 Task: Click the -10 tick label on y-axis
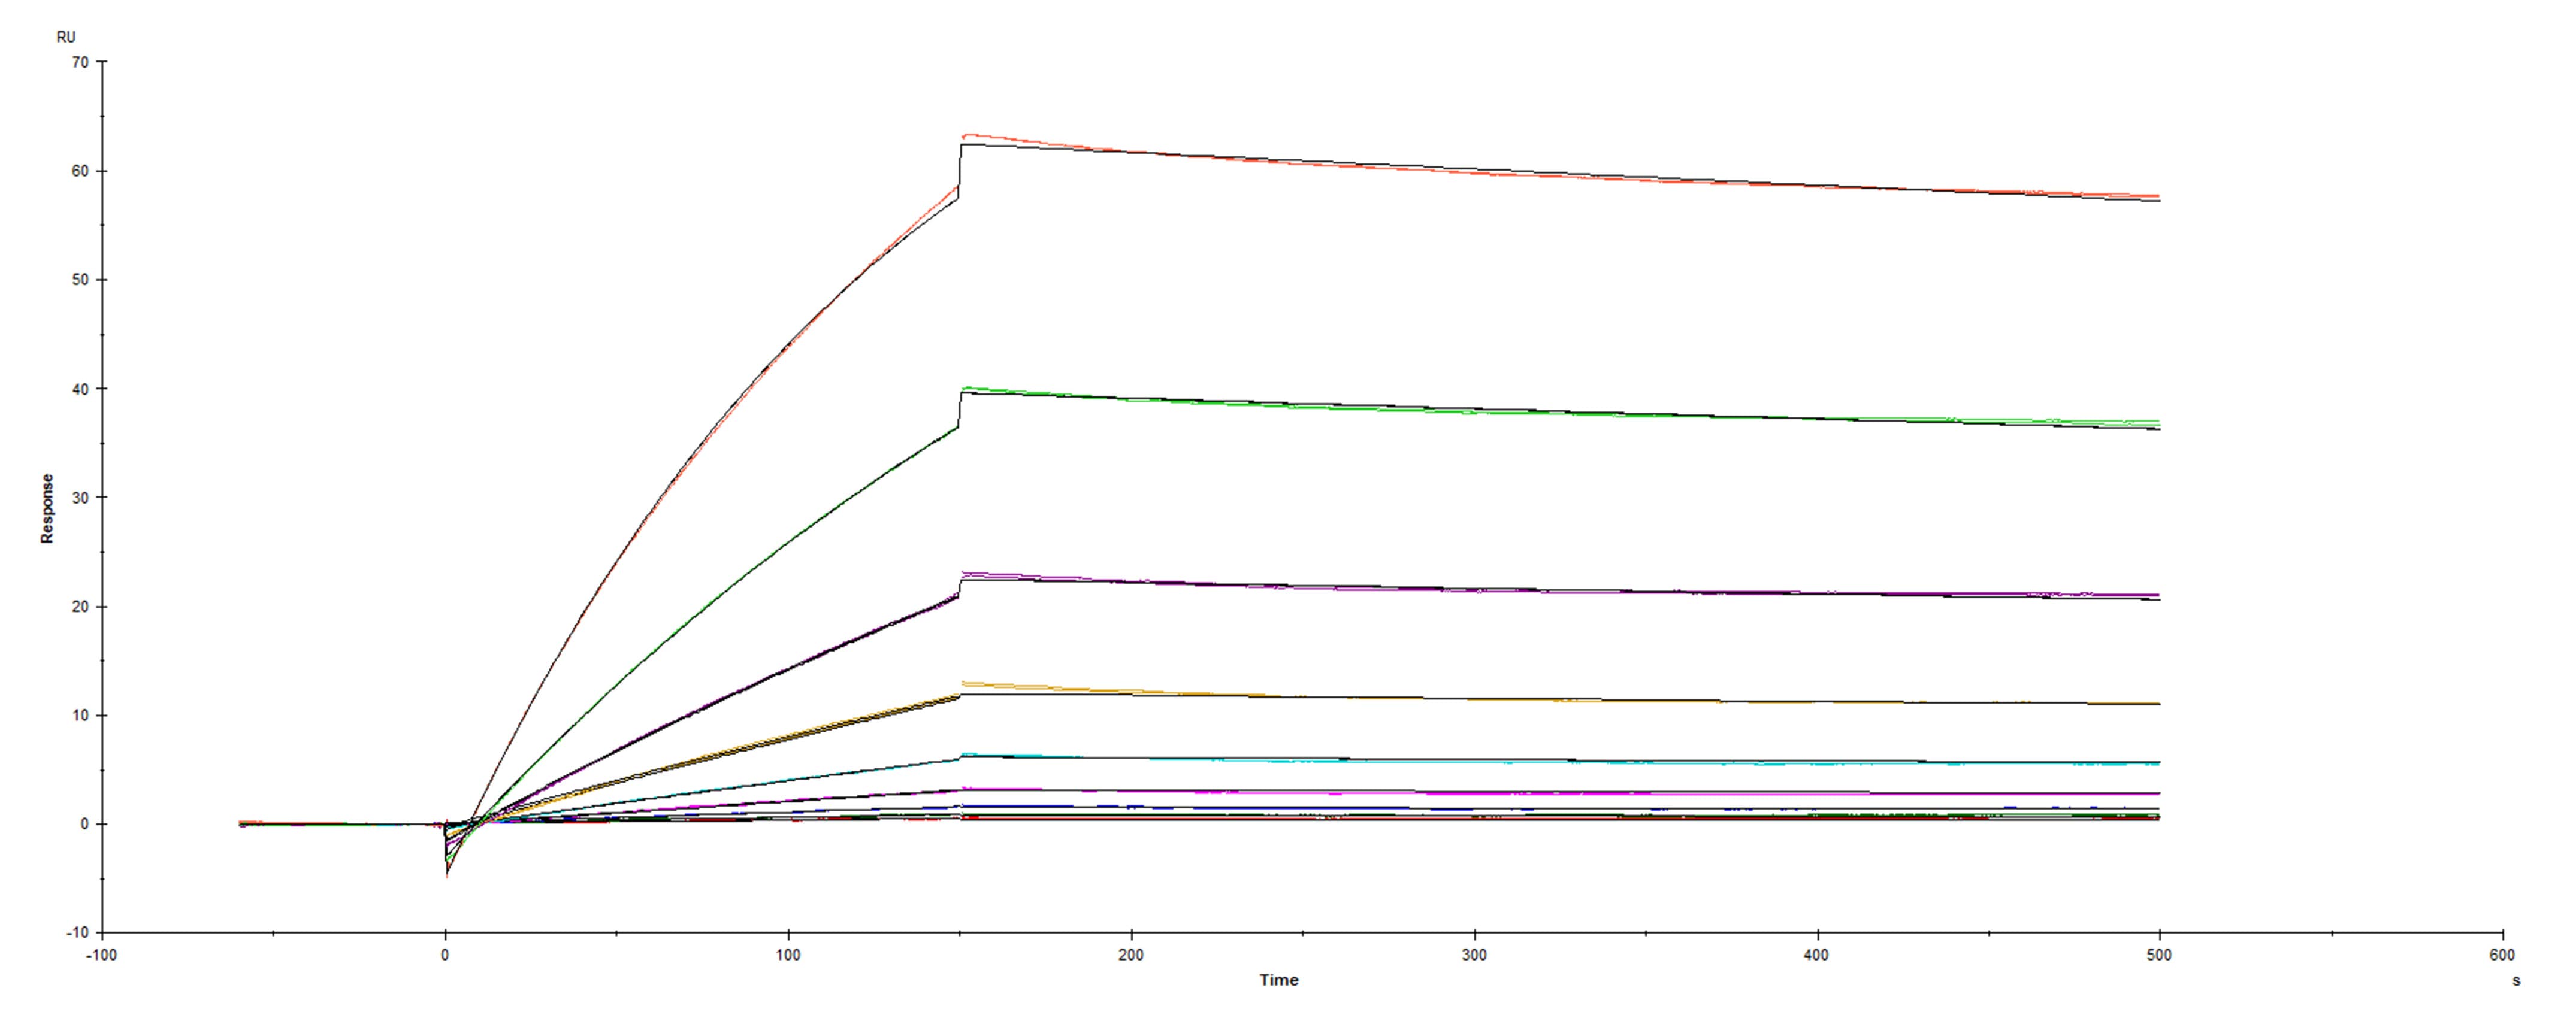79,933
